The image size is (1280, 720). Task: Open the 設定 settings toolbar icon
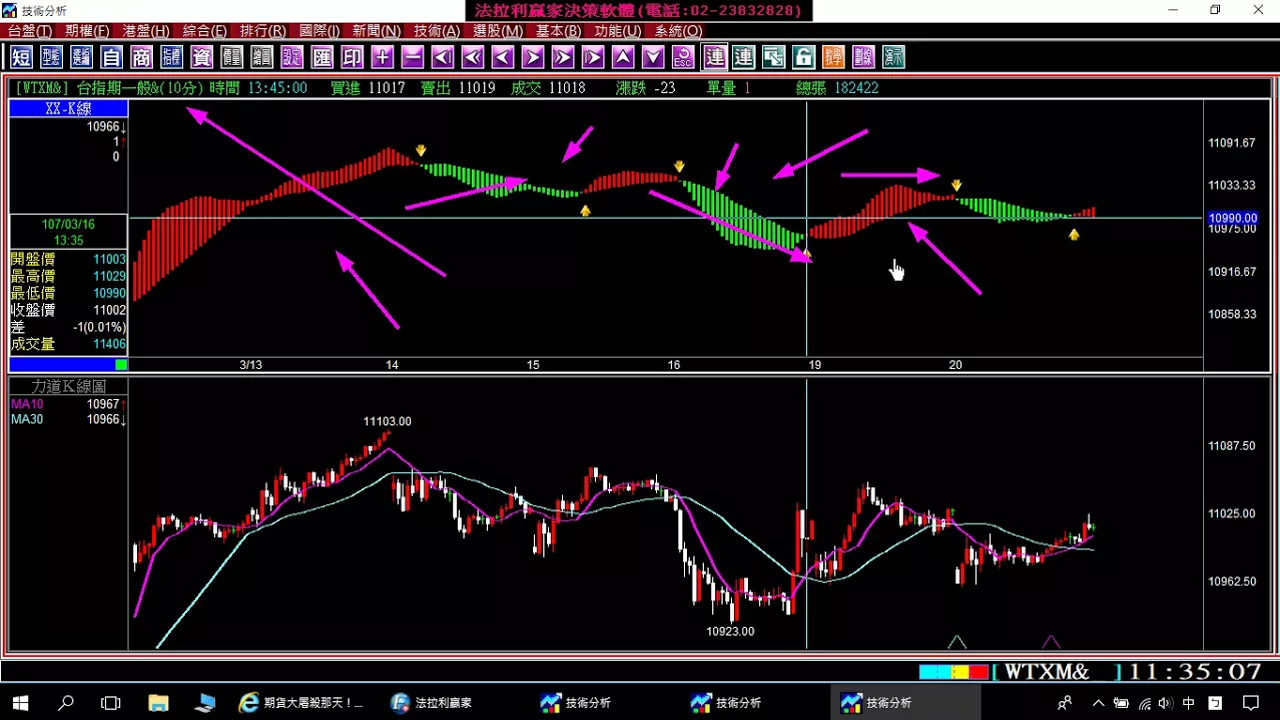tap(291, 57)
